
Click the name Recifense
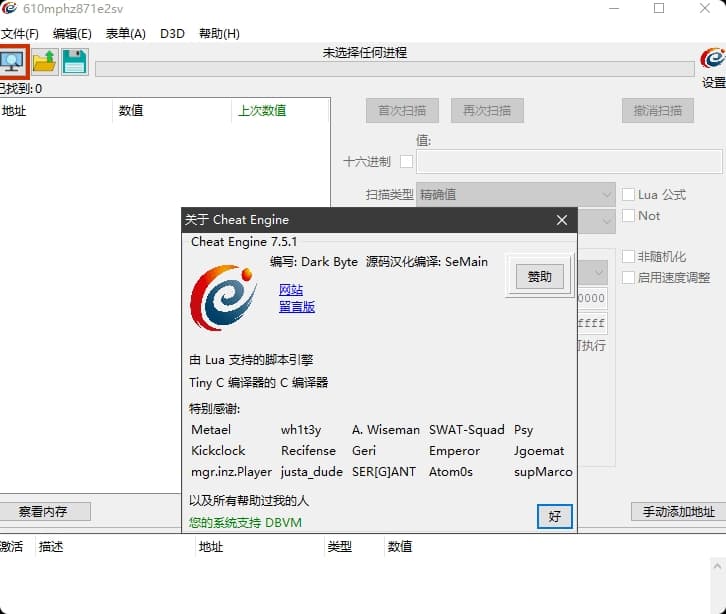pyautogui.click(x=308, y=451)
